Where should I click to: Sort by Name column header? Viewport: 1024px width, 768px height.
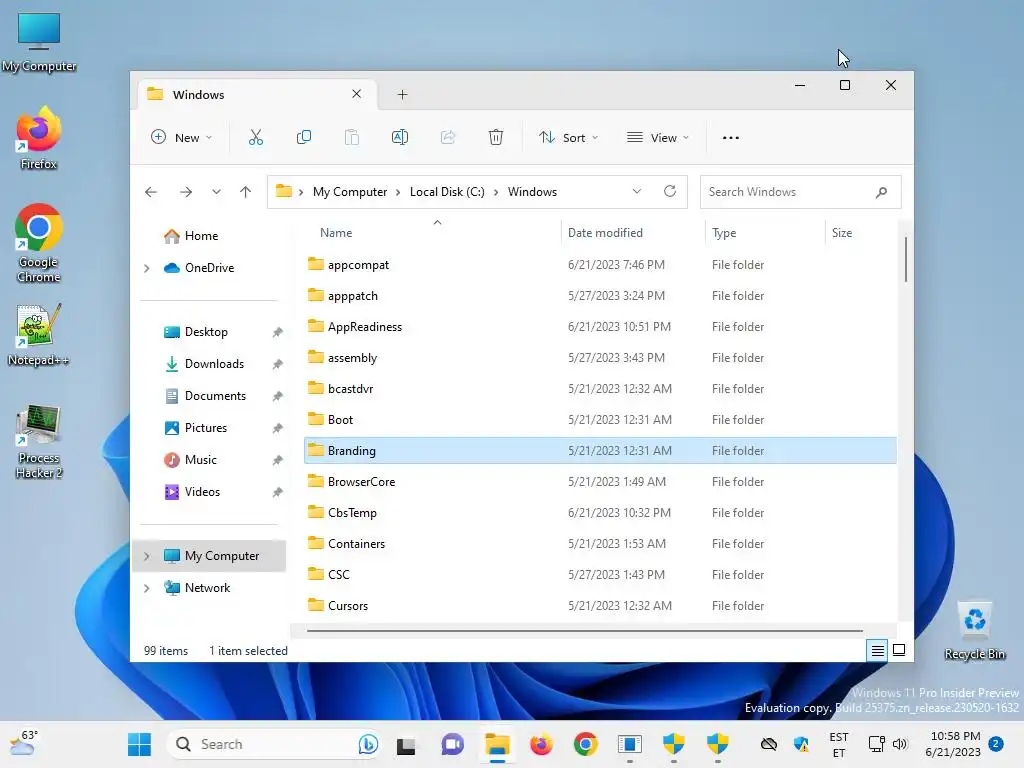coord(336,232)
